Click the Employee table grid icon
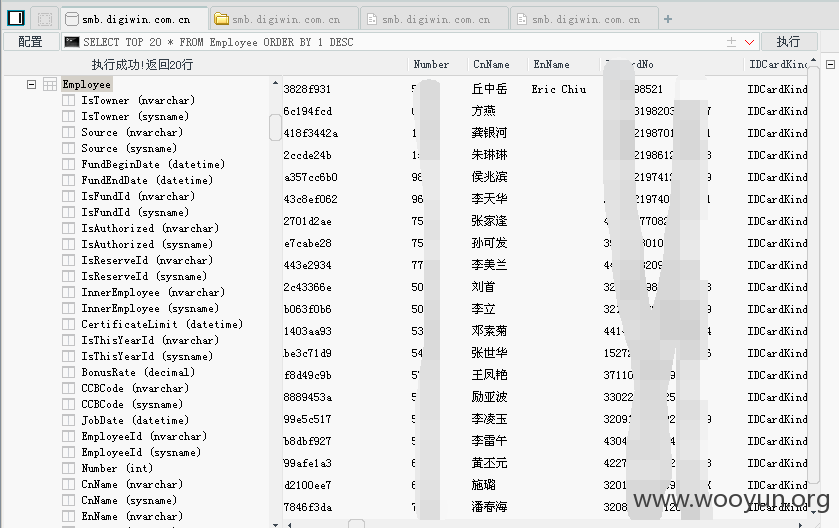The image size is (839, 528). [x=50, y=84]
